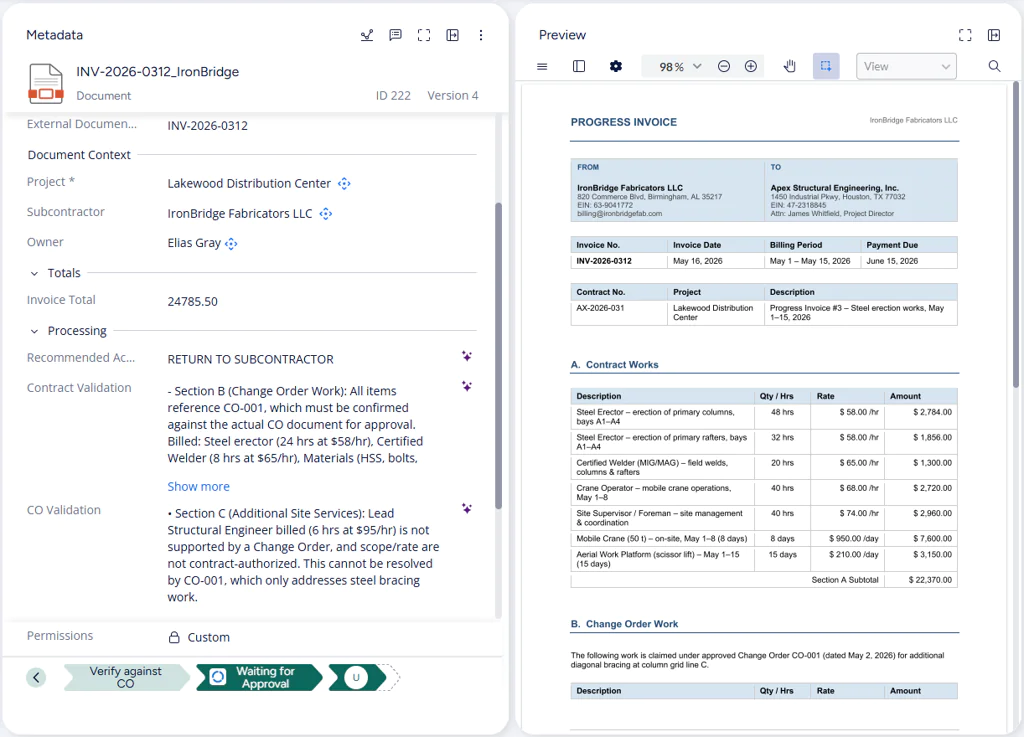Open the Metadata three-dot more menu

point(481,35)
